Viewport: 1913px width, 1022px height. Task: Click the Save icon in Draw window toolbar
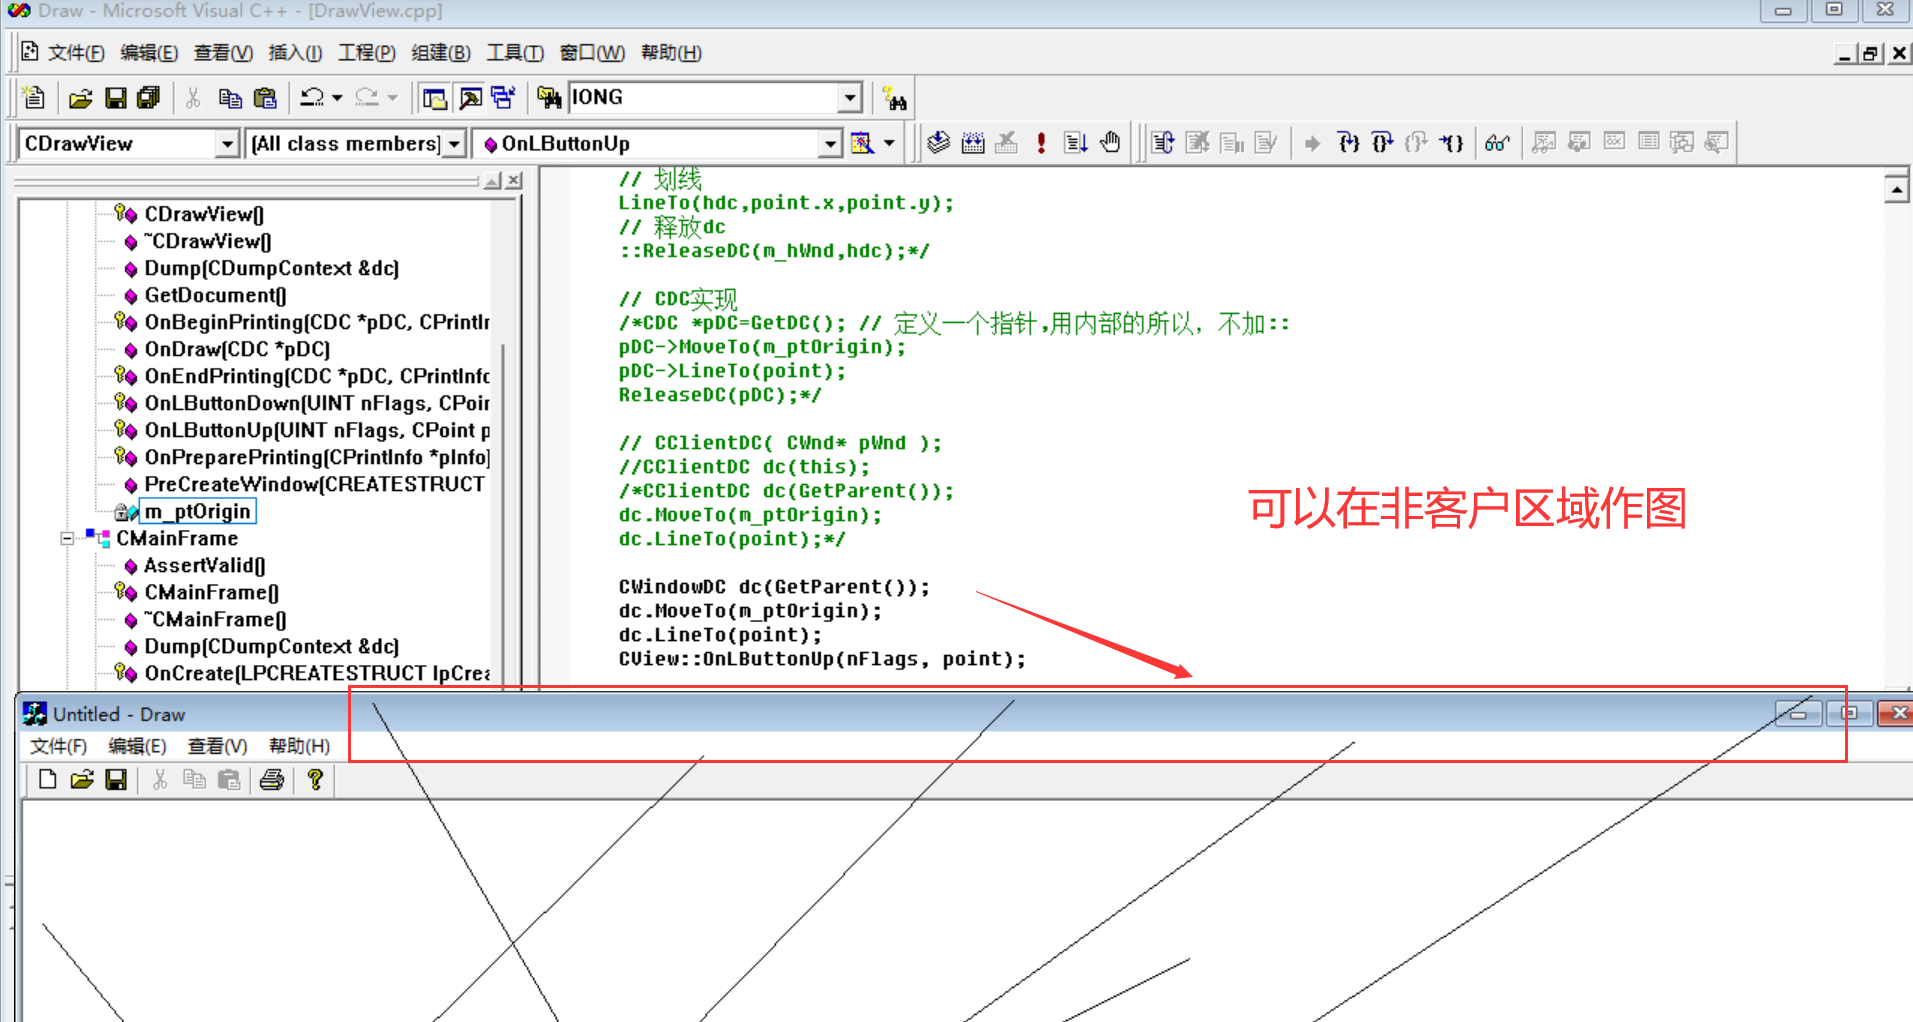click(116, 780)
